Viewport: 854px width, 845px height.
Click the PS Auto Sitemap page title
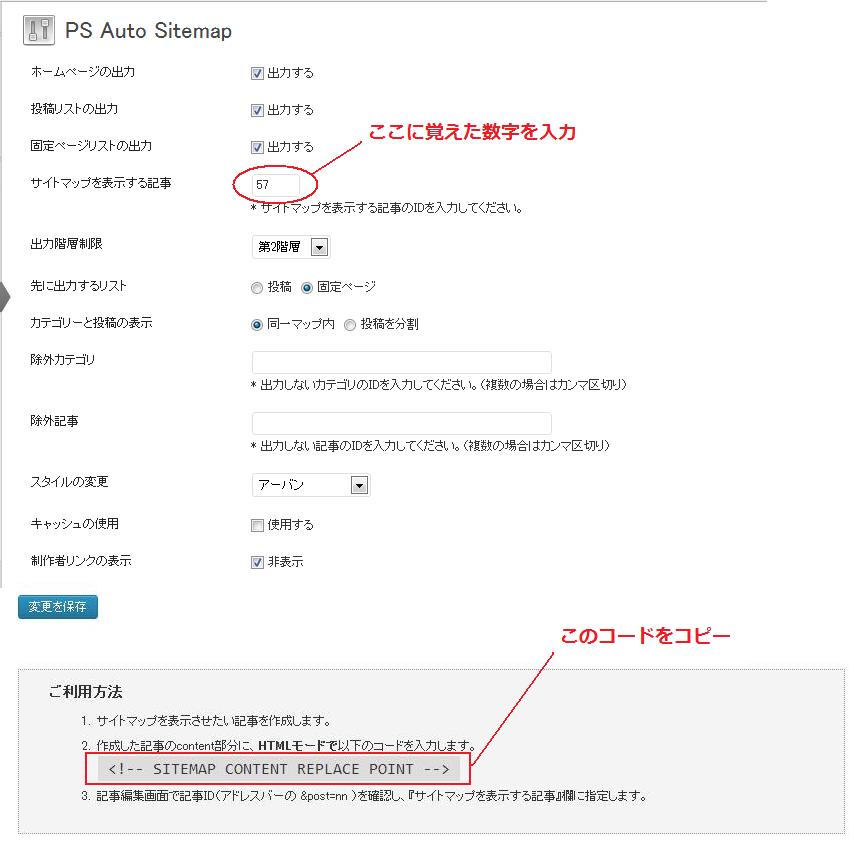148,31
